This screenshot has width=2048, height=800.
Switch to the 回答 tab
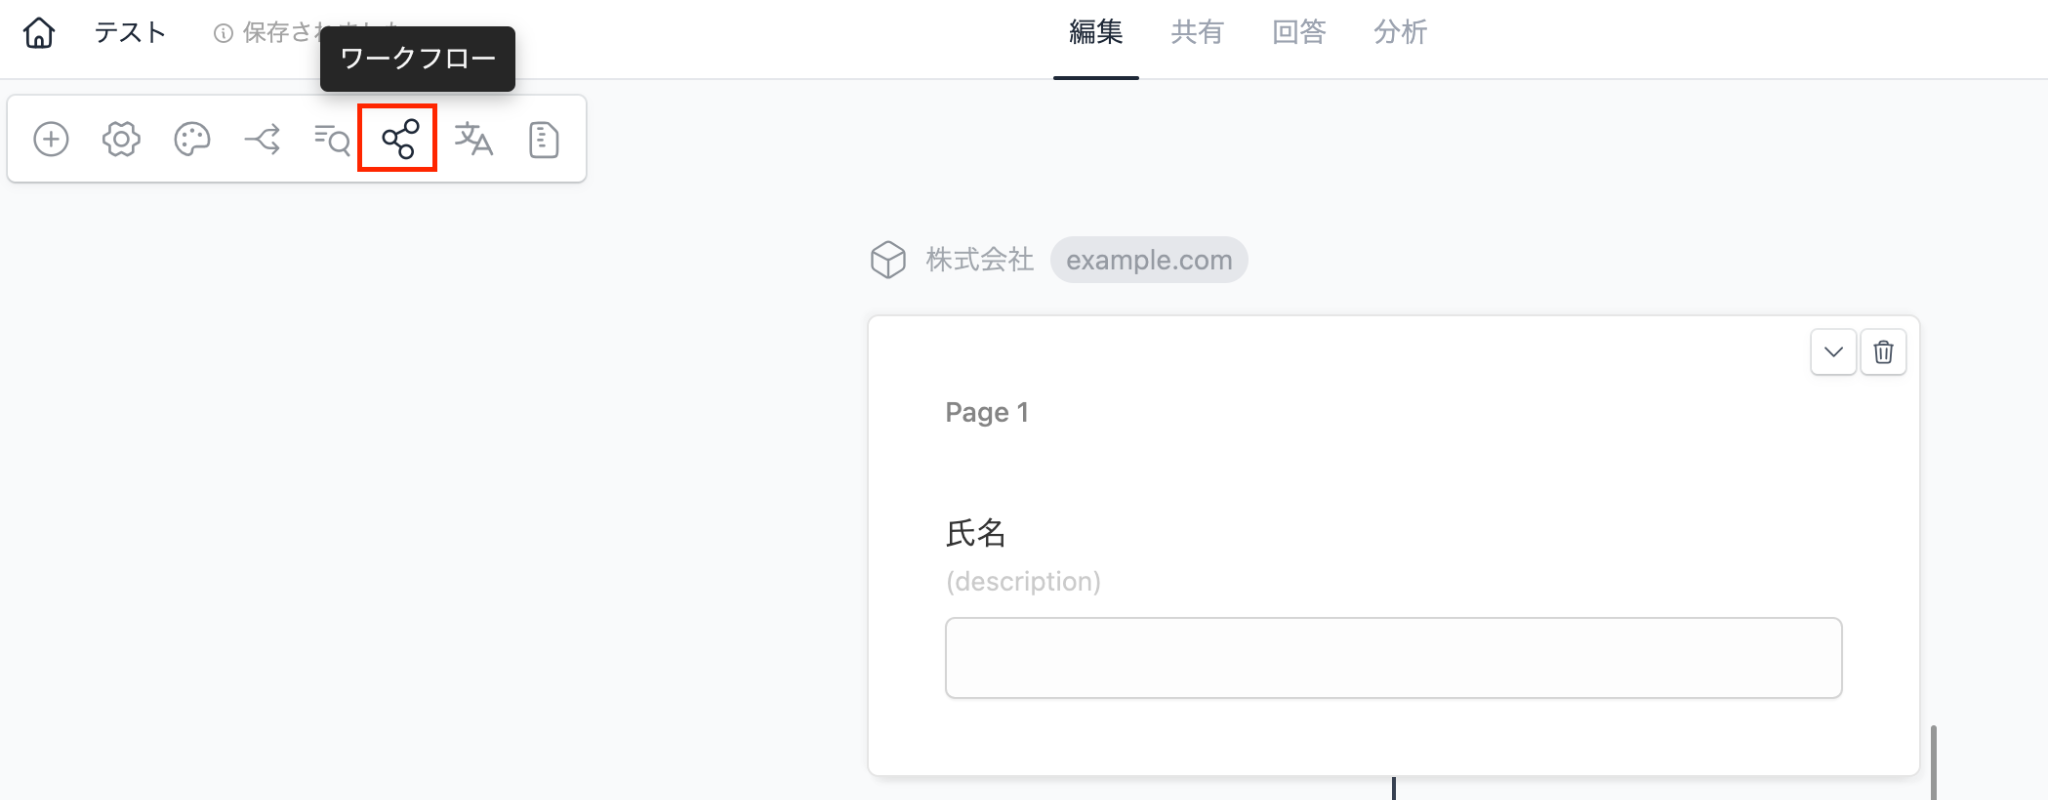(1299, 33)
